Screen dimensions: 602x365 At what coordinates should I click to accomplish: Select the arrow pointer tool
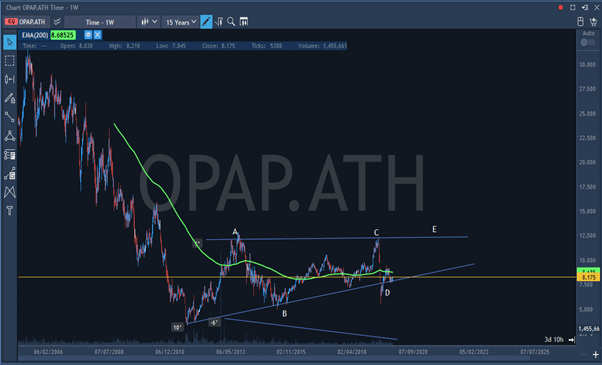pyautogui.click(x=10, y=42)
